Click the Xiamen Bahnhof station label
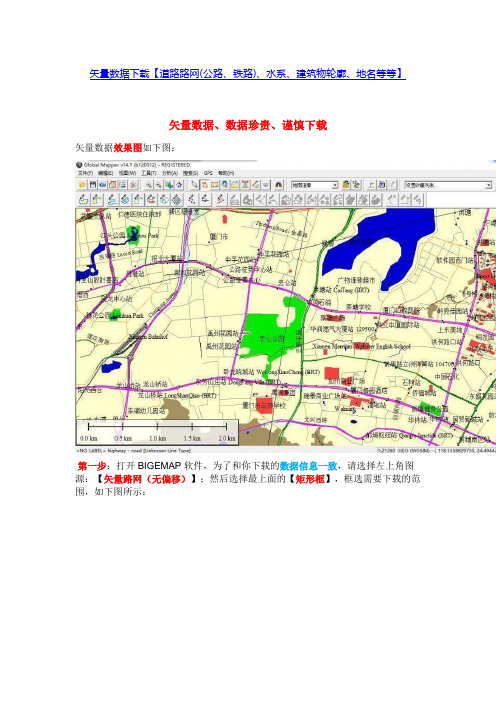496x702 pixels. click(148, 336)
